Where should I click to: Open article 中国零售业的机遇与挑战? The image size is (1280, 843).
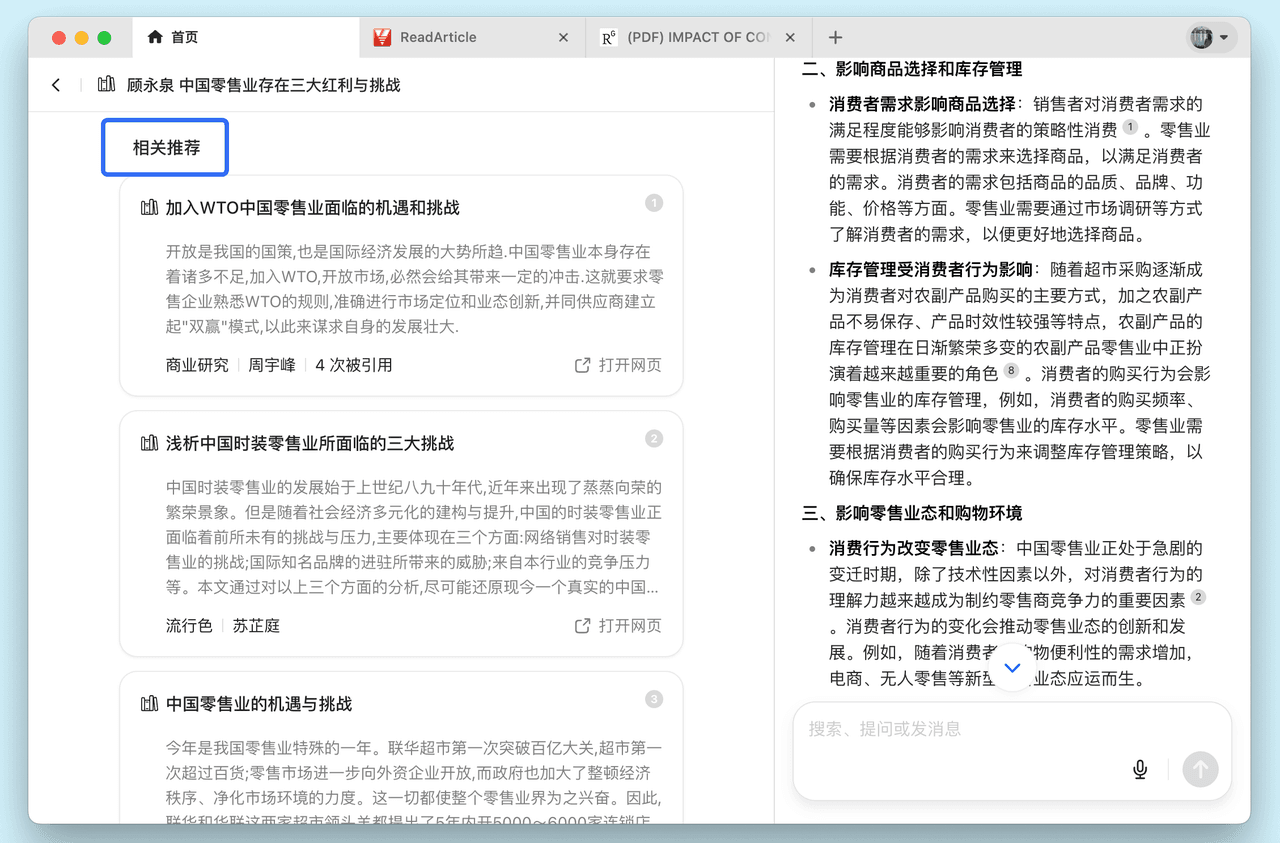258,704
